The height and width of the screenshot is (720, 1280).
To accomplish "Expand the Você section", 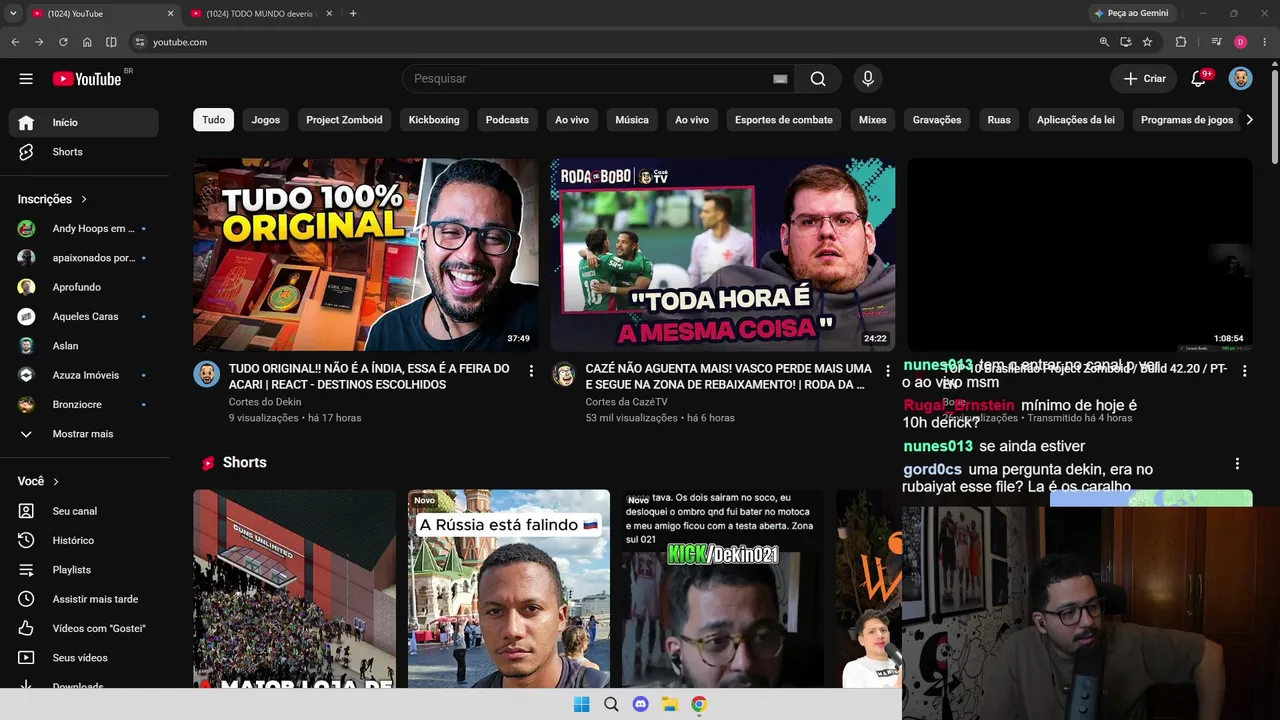I will click(x=39, y=481).
